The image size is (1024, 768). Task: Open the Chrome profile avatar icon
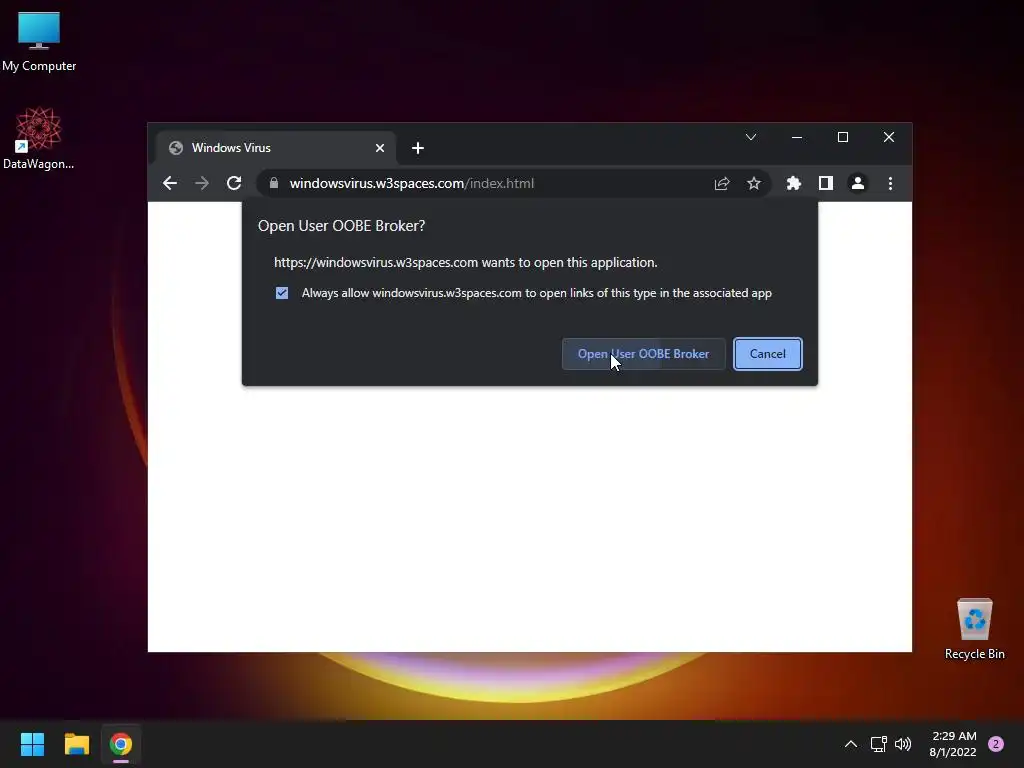coord(857,184)
